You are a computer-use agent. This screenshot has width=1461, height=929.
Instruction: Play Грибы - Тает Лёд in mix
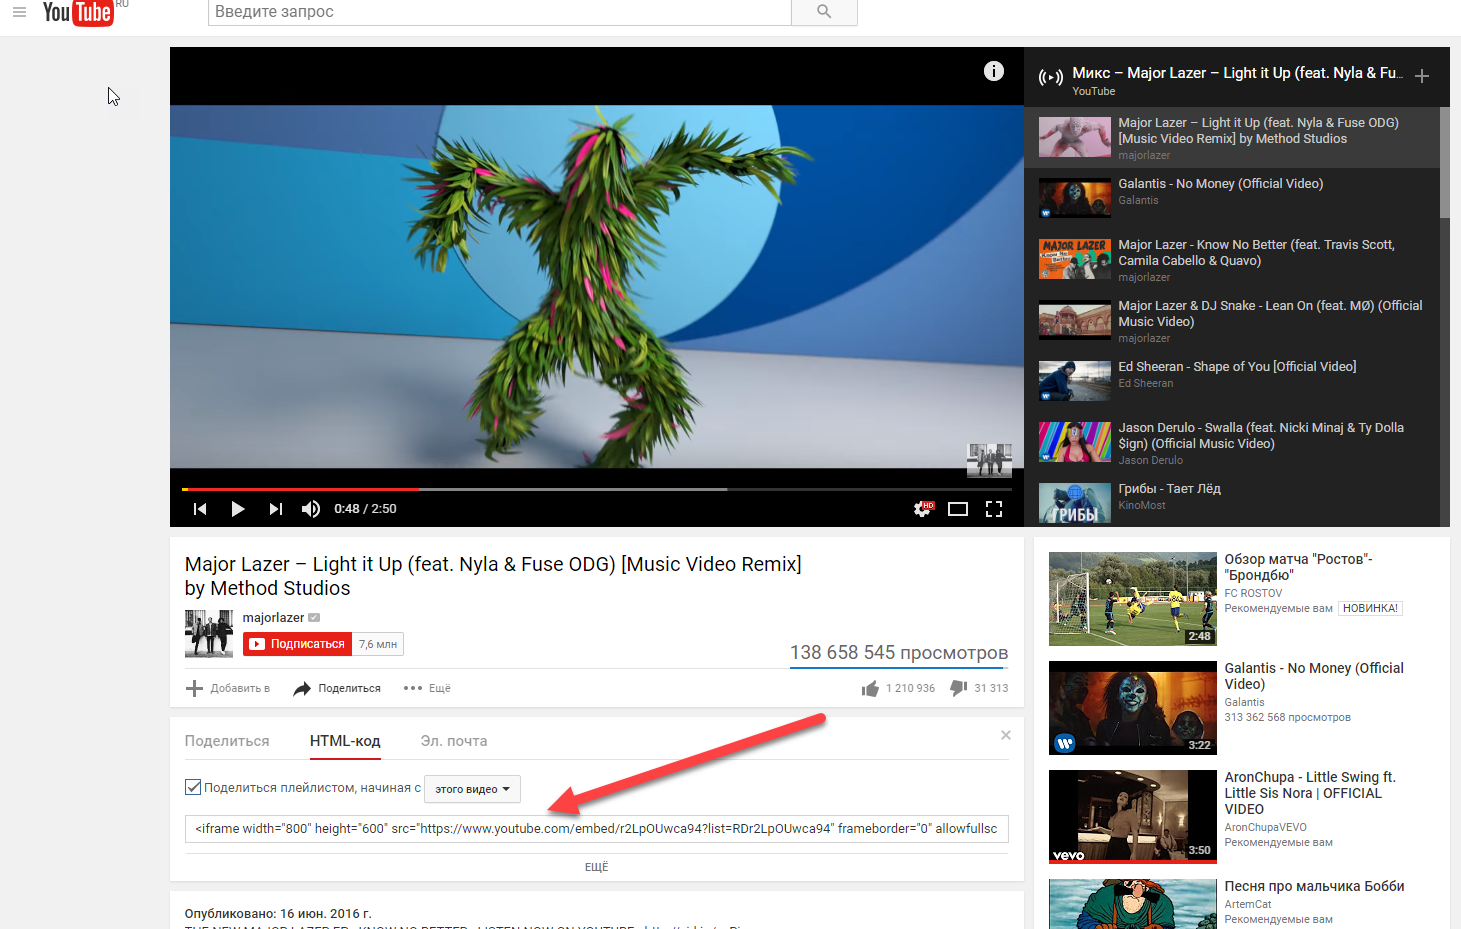(x=1232, y=500)
